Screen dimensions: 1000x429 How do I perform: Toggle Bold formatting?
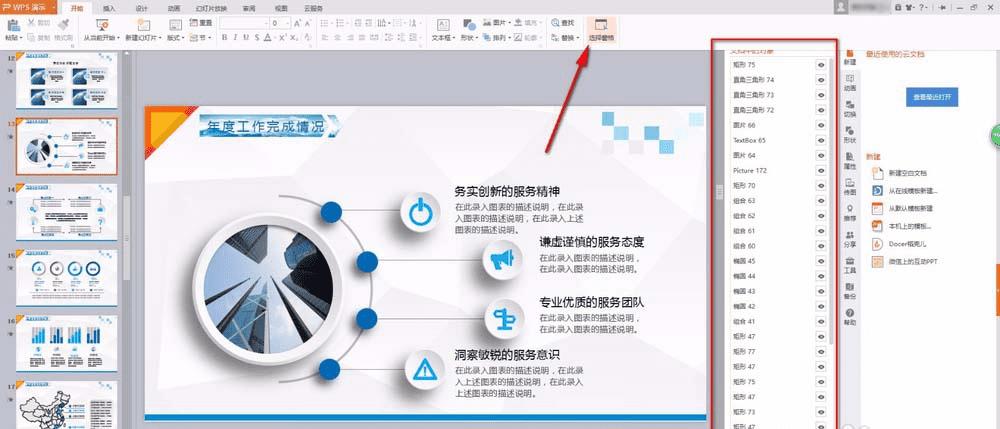pos(224,38)
